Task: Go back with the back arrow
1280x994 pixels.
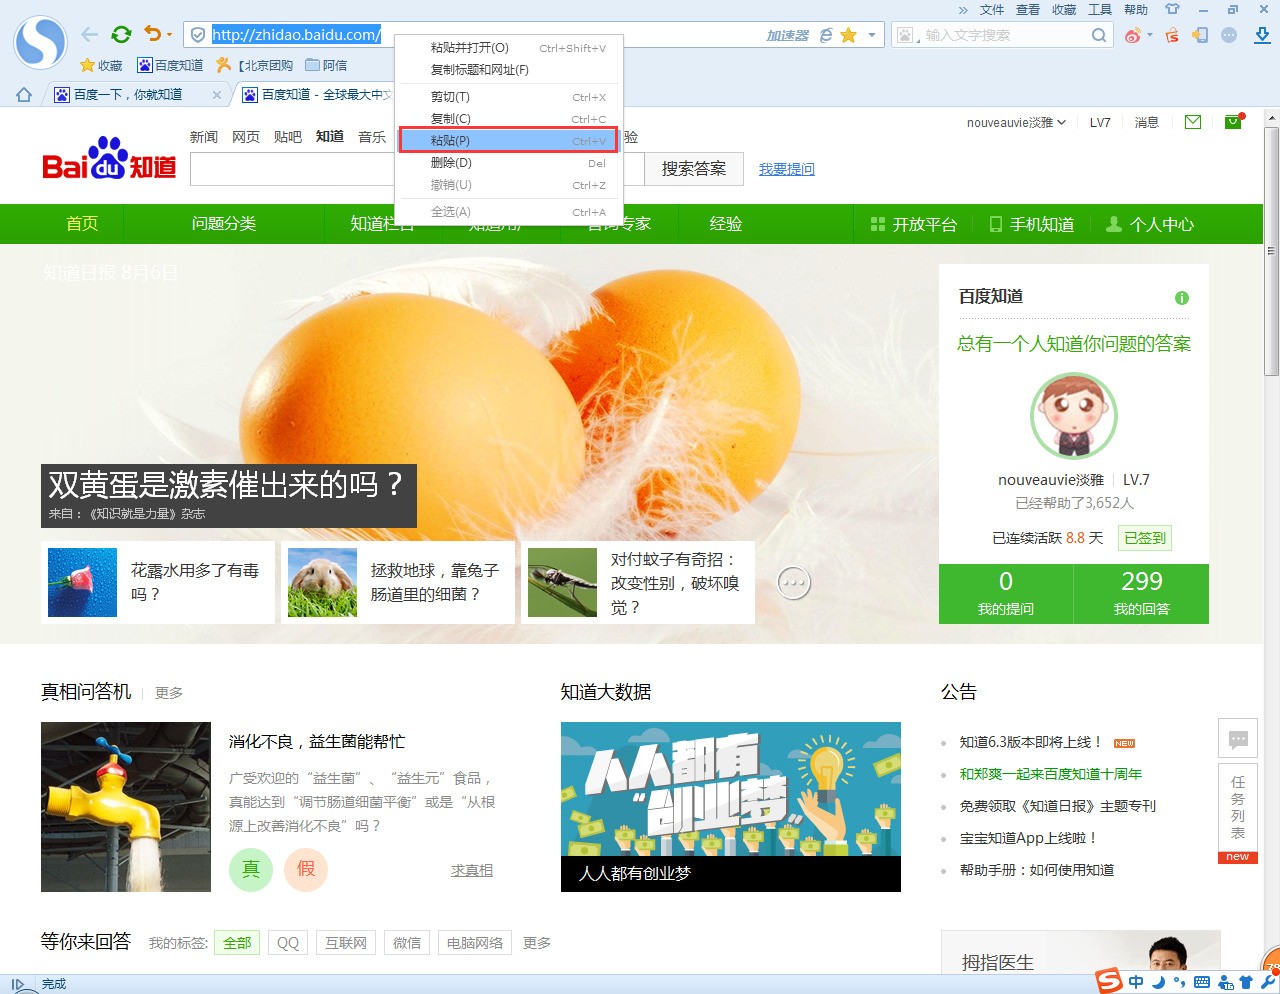Action: pos(90,35)
